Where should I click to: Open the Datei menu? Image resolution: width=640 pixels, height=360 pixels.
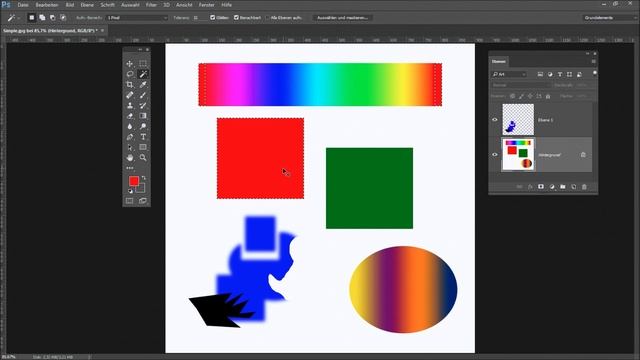23,5
